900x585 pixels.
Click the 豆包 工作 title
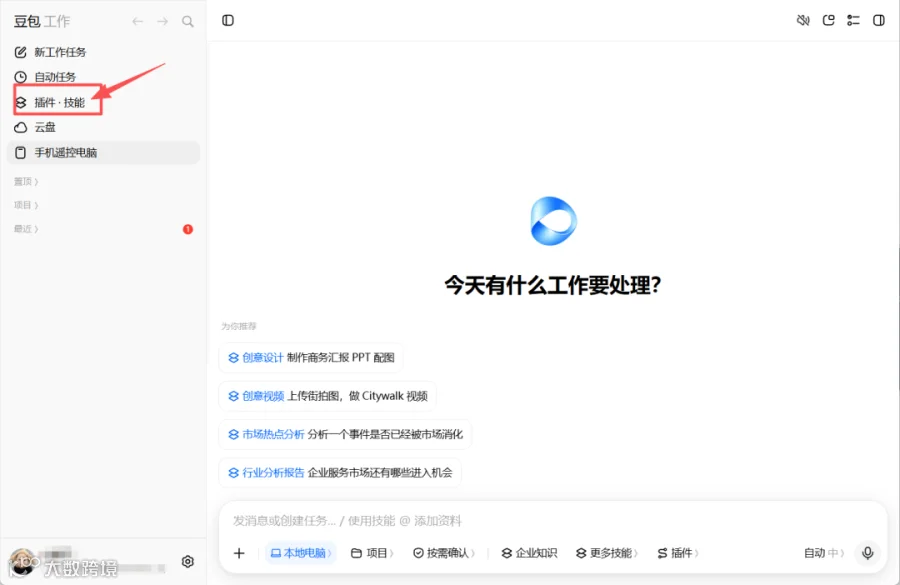click(x=42, y=22)
